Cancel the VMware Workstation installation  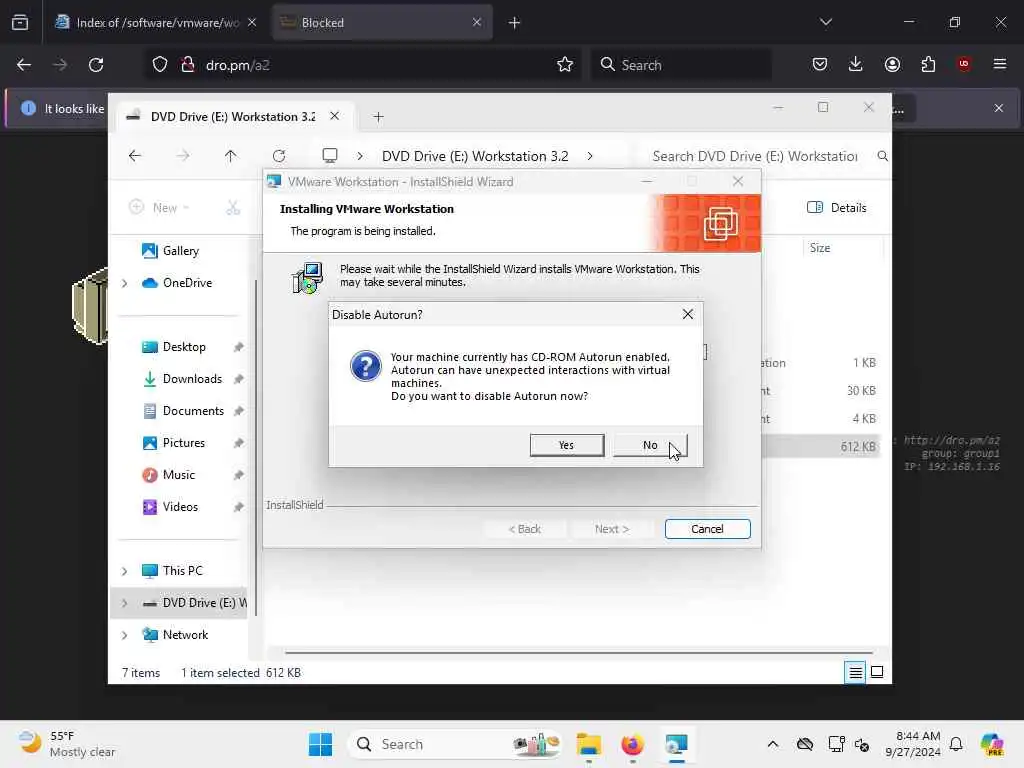(707, 528)
